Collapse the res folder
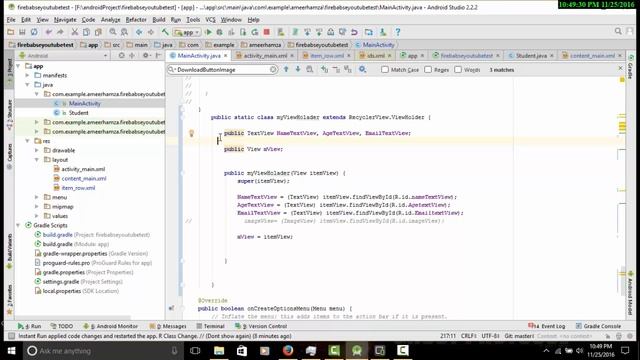 click(27, 141)
